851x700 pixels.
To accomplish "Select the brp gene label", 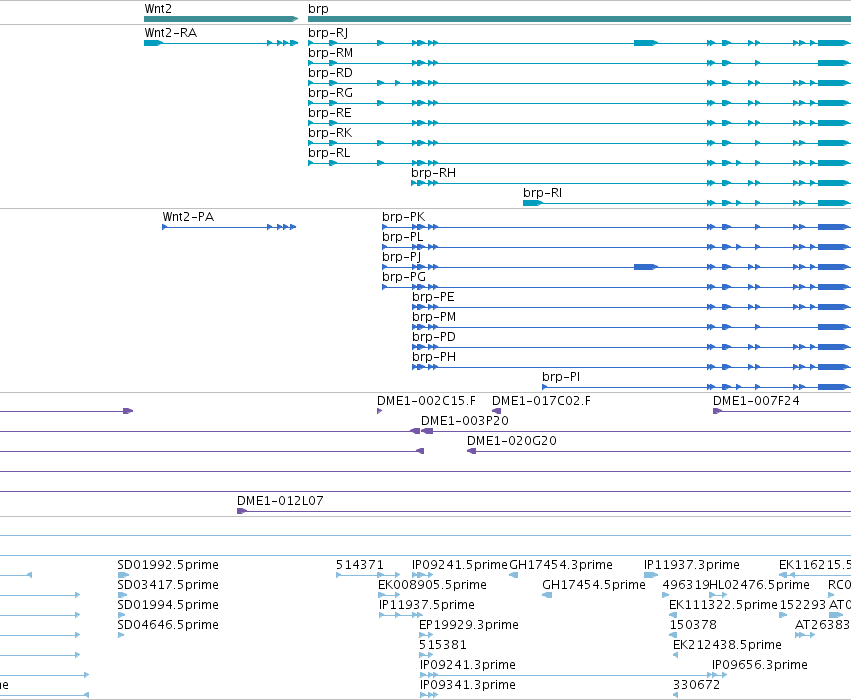I will point(318,9).
